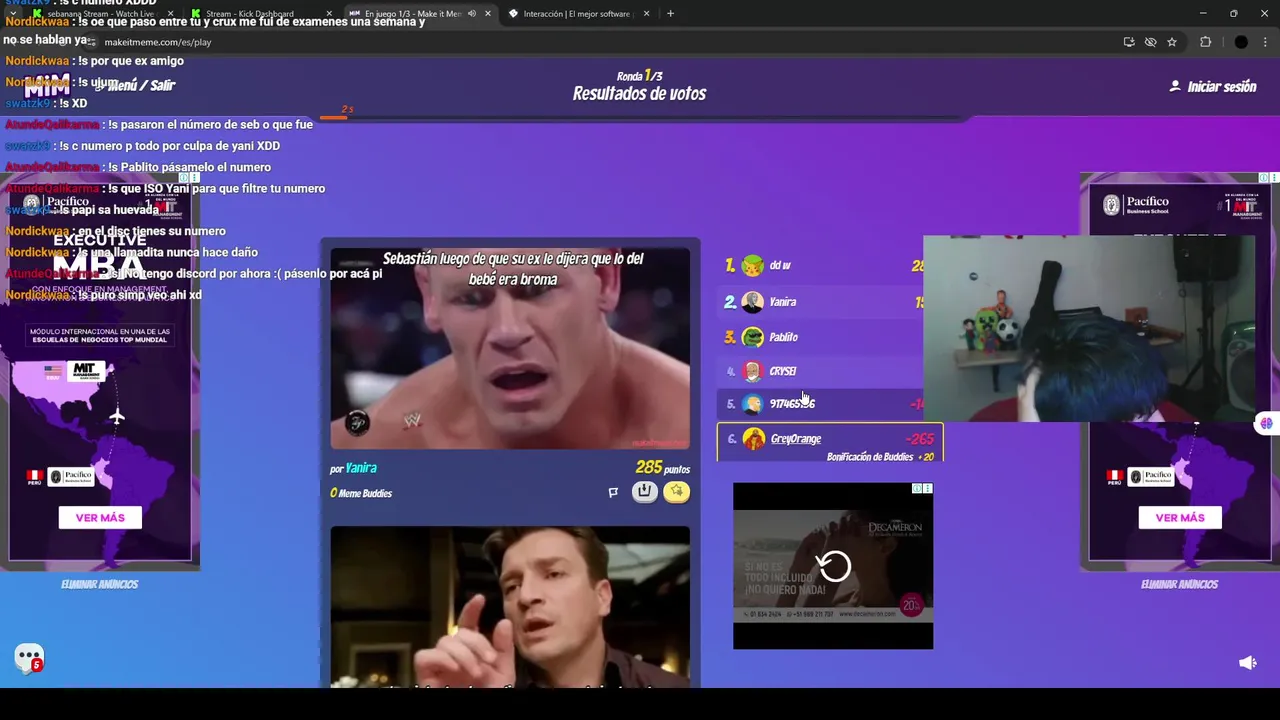
Task: Click Eliminar anuncios under right ad
Action: 1179,584
